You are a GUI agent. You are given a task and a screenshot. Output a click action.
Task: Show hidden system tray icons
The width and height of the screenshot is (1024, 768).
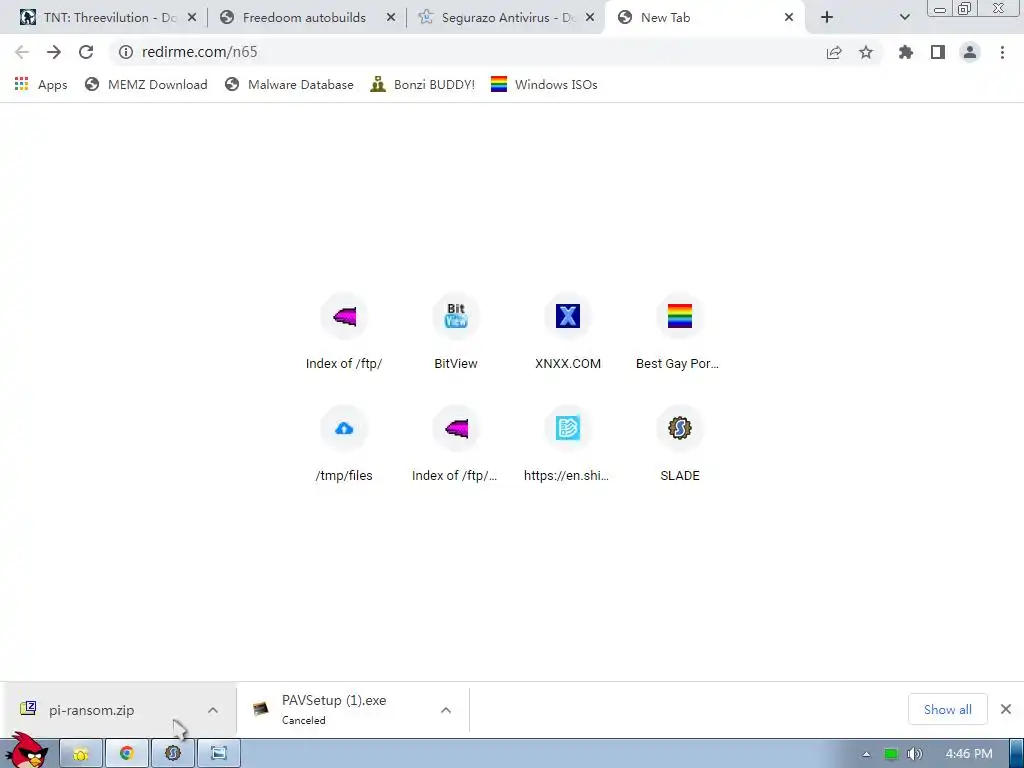tap(866, 754)
